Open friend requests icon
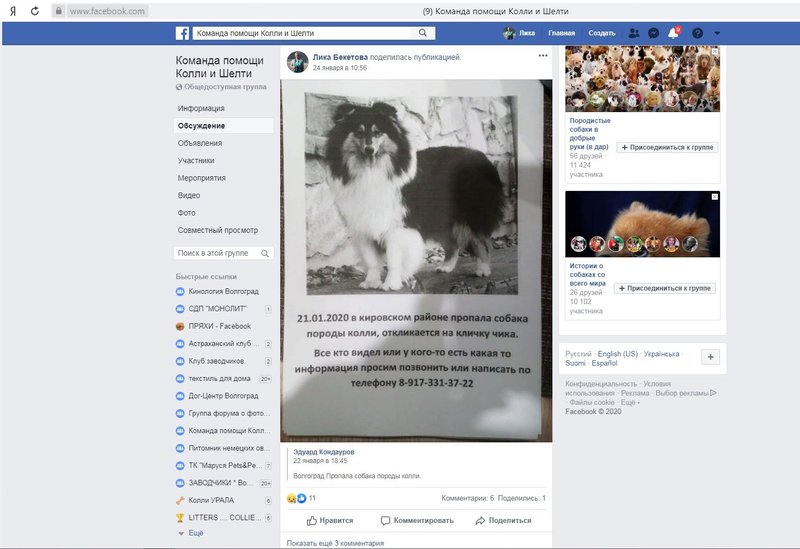 click(634, 33)
